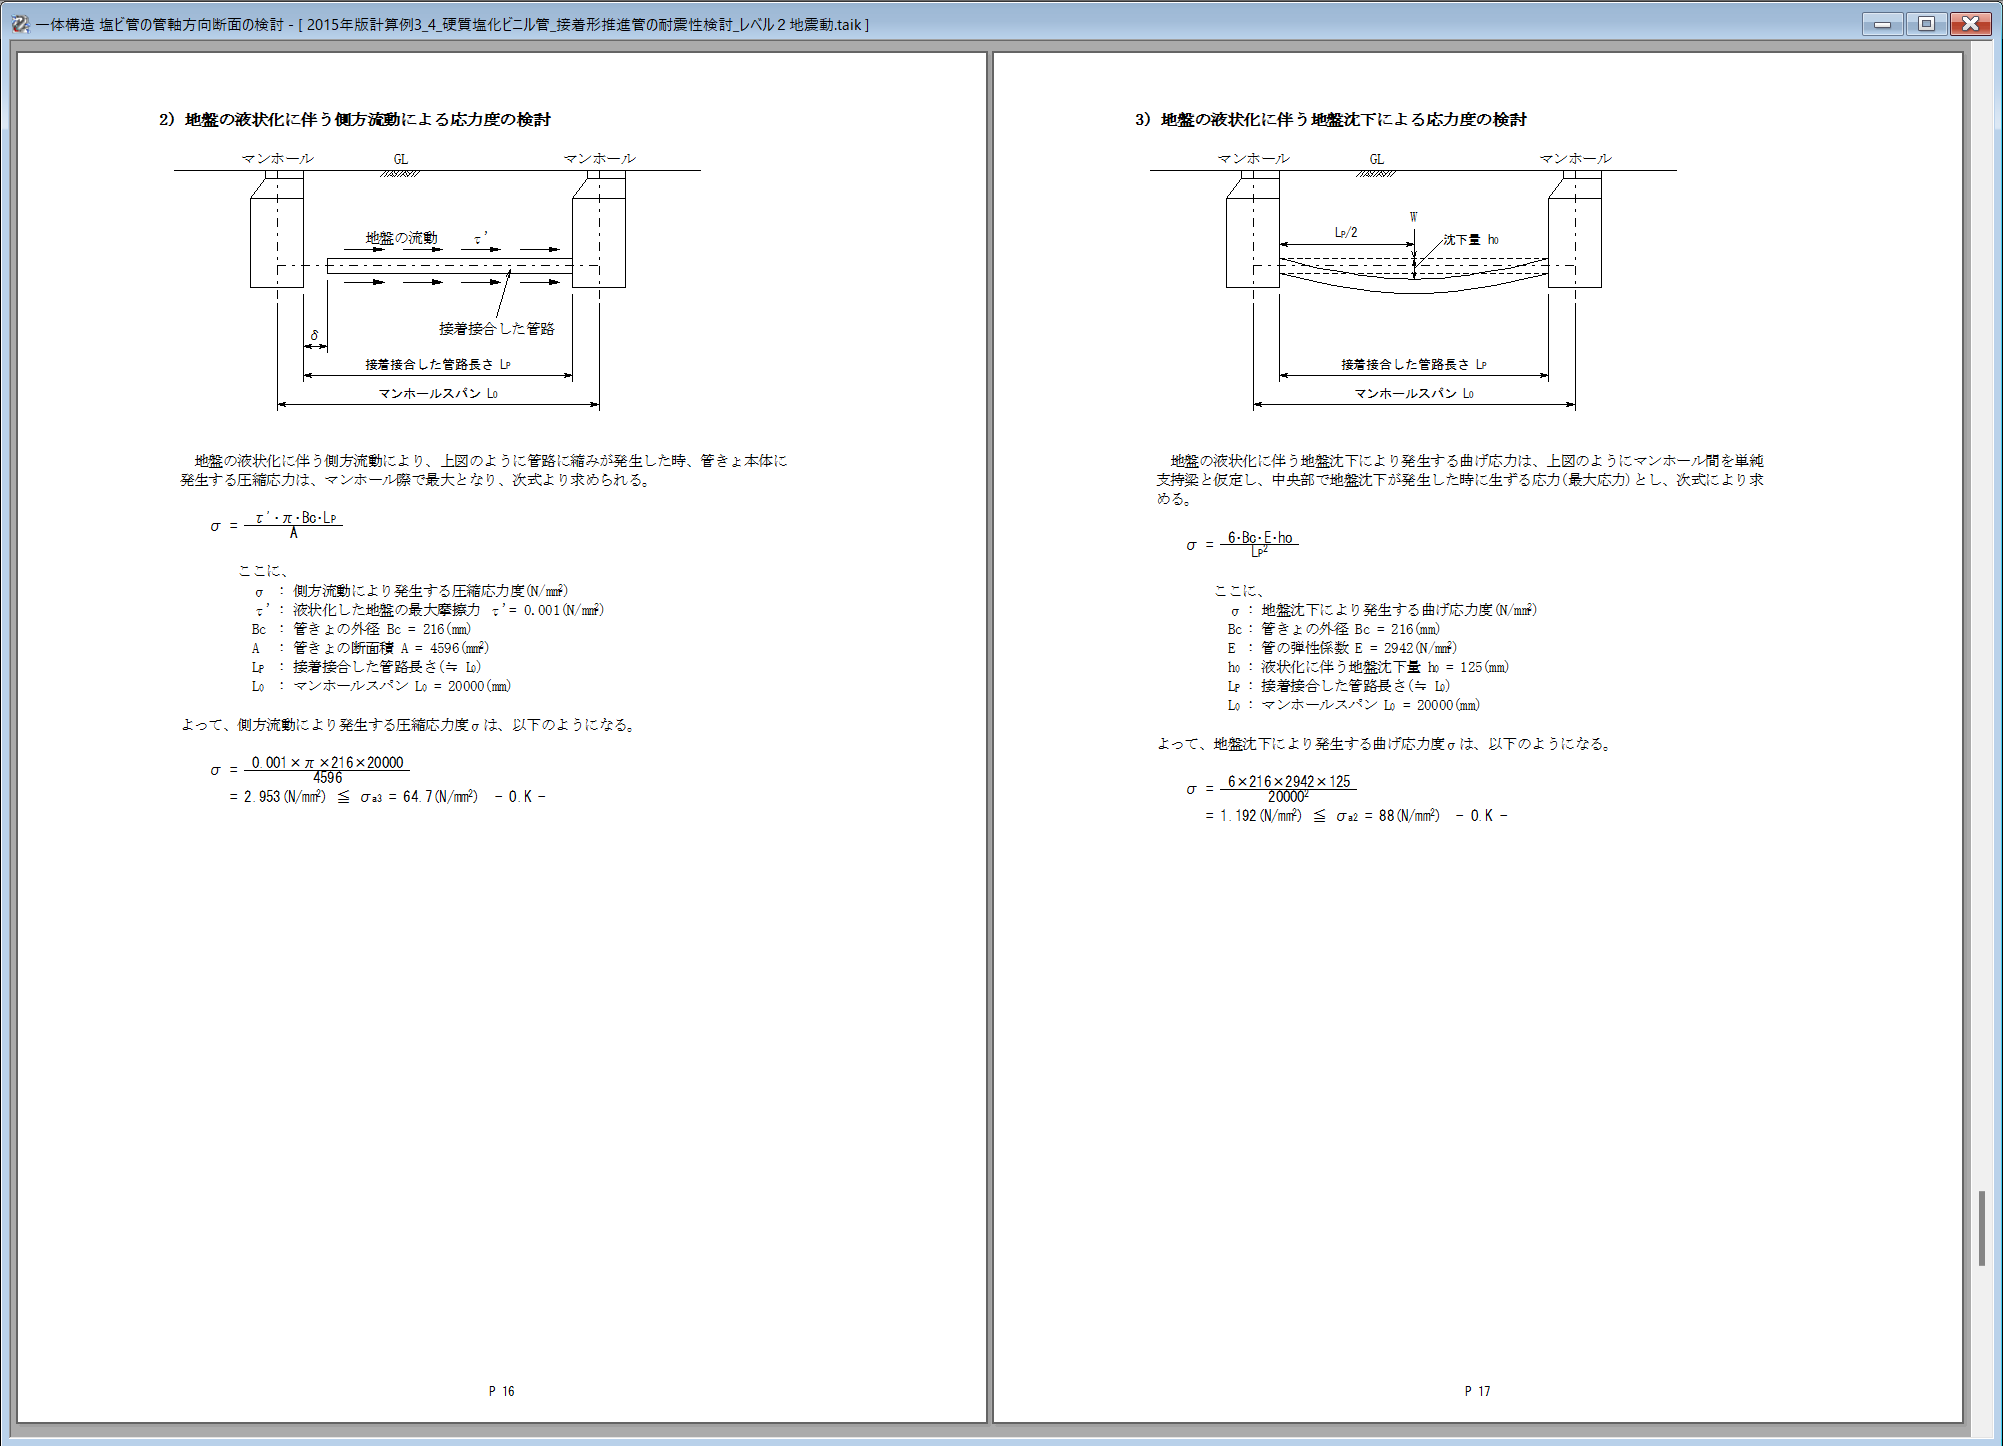
Task: Click the application icon in title bar
Action: pyautogui.click(x=20, y=24)
